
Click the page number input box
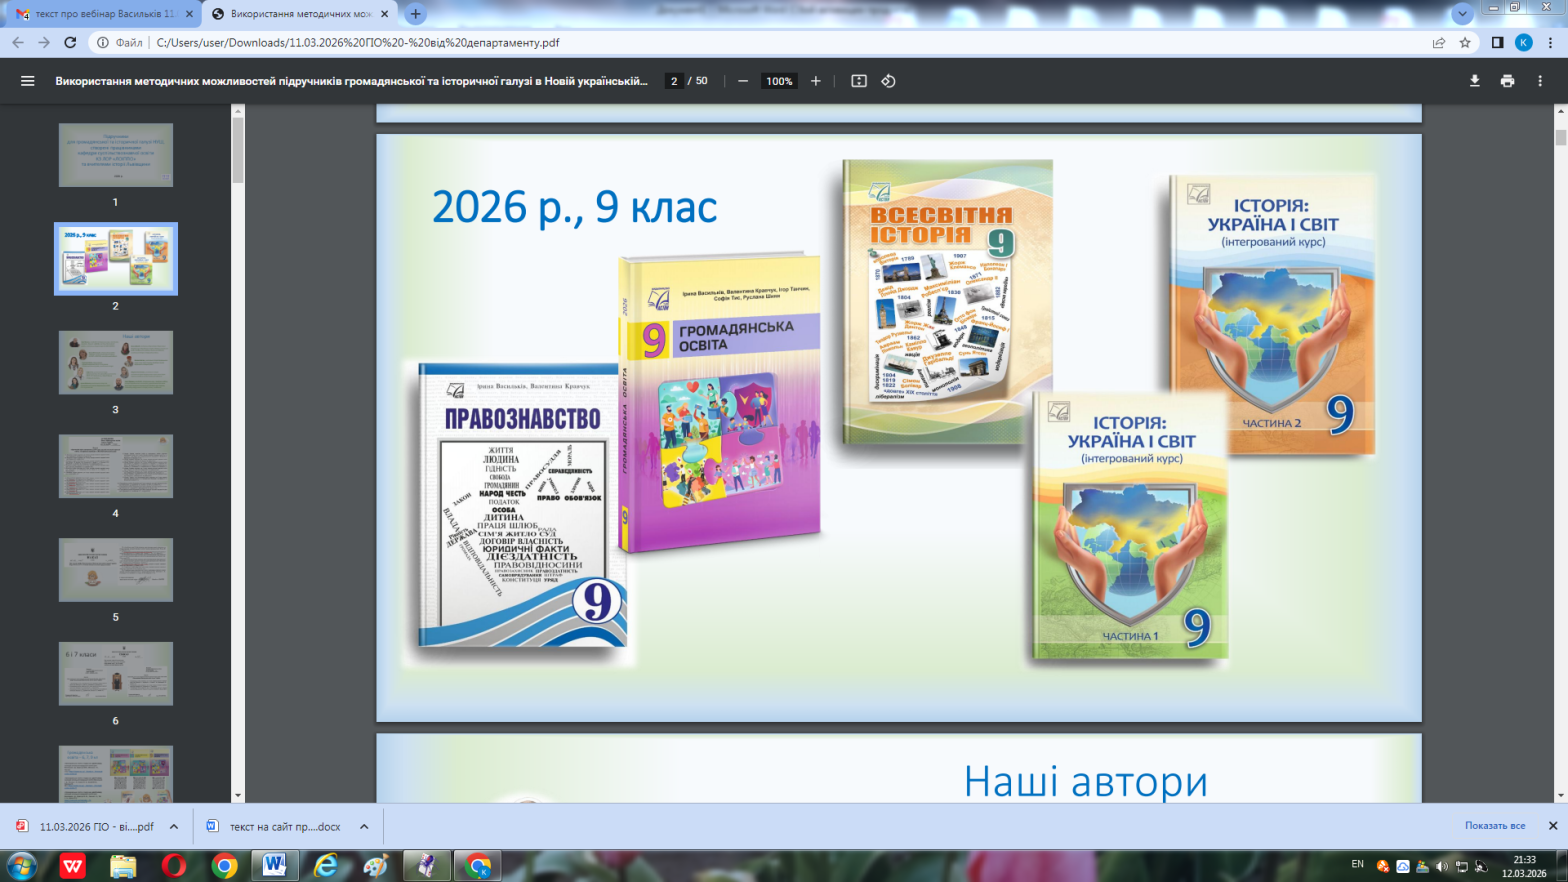coord(674,81)
